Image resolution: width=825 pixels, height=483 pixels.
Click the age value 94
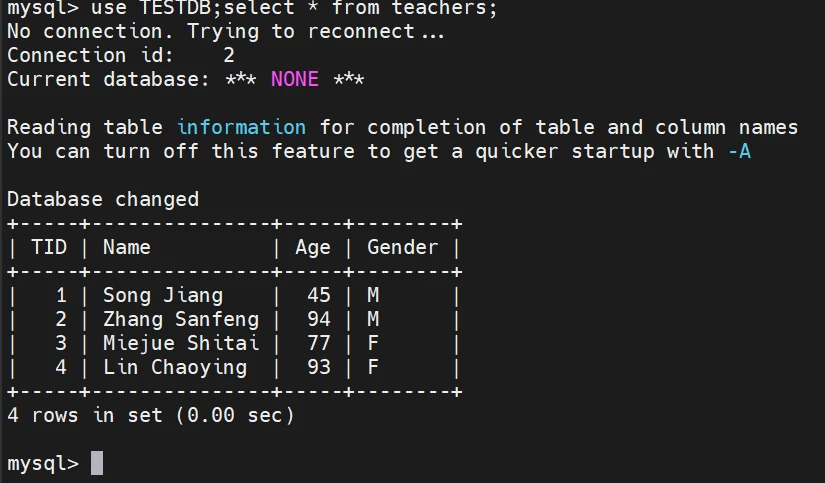click(319, 319)
